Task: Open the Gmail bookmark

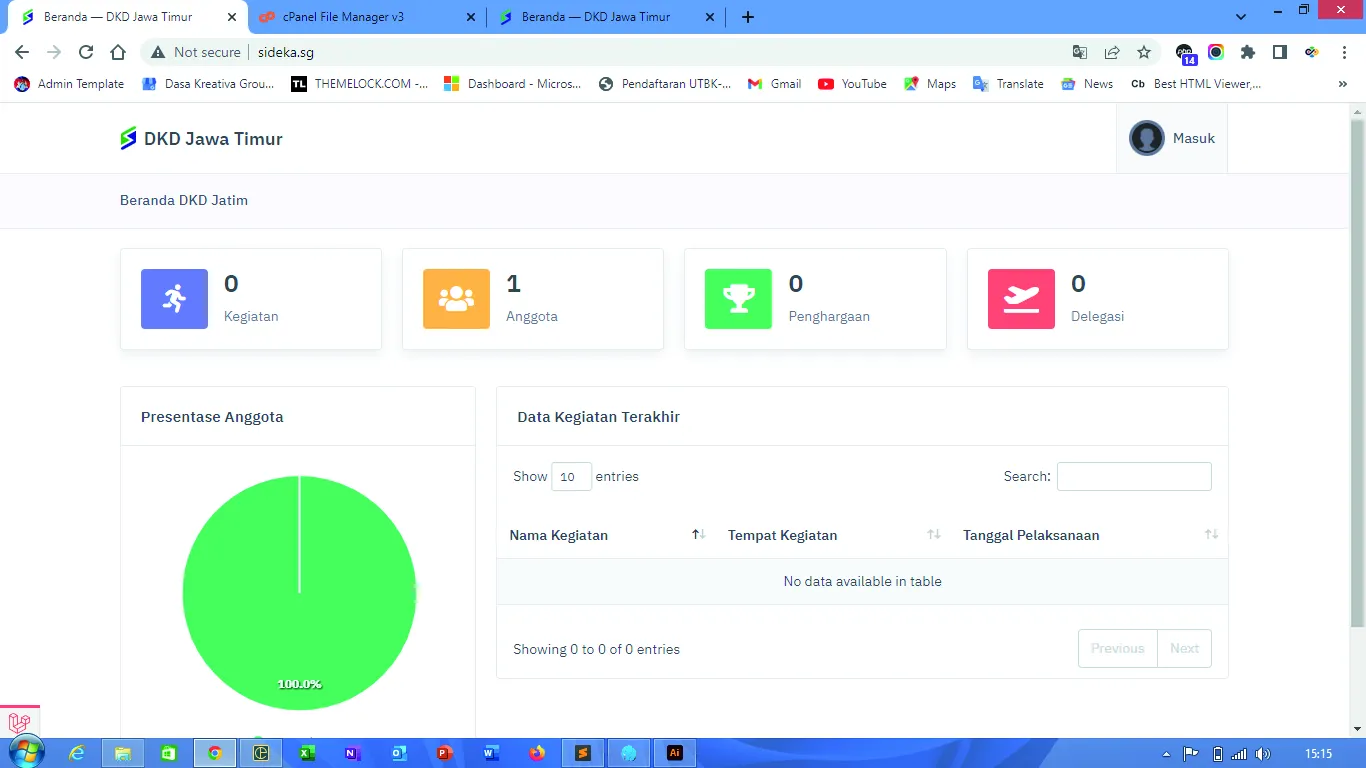Action: click(x=774, y=84)
